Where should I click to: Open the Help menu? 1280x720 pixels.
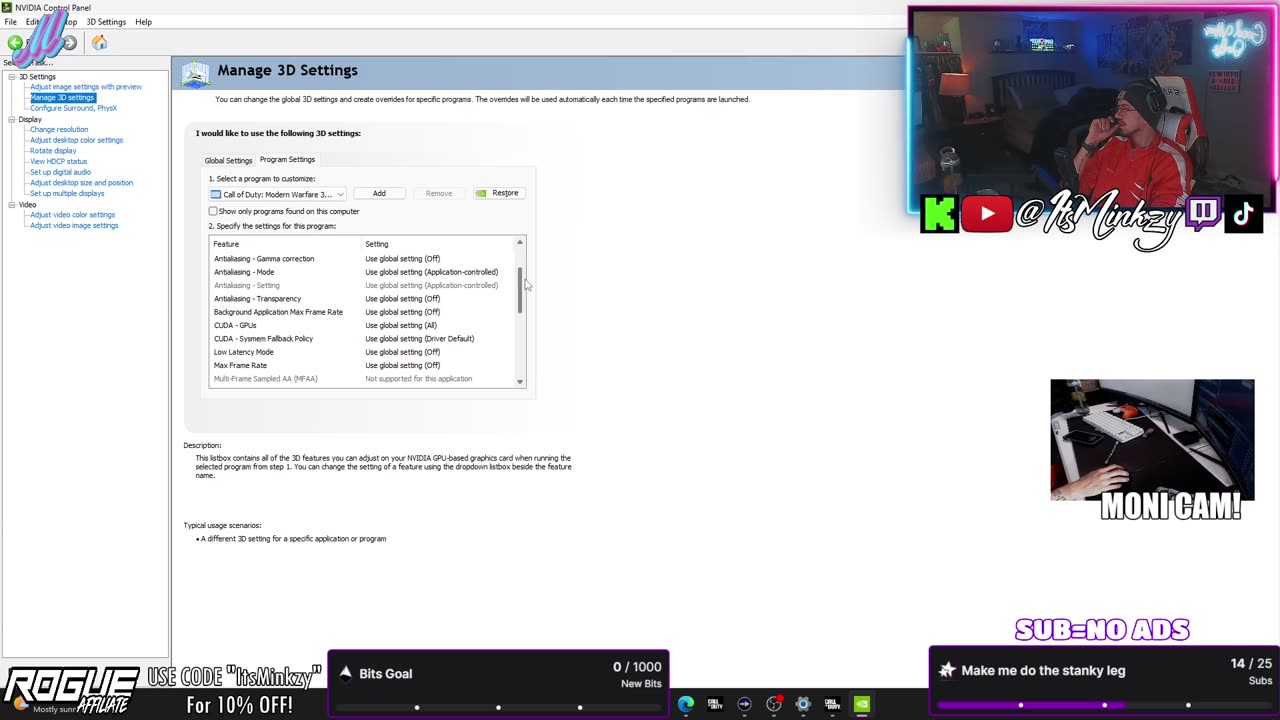(x=143, y=22)
